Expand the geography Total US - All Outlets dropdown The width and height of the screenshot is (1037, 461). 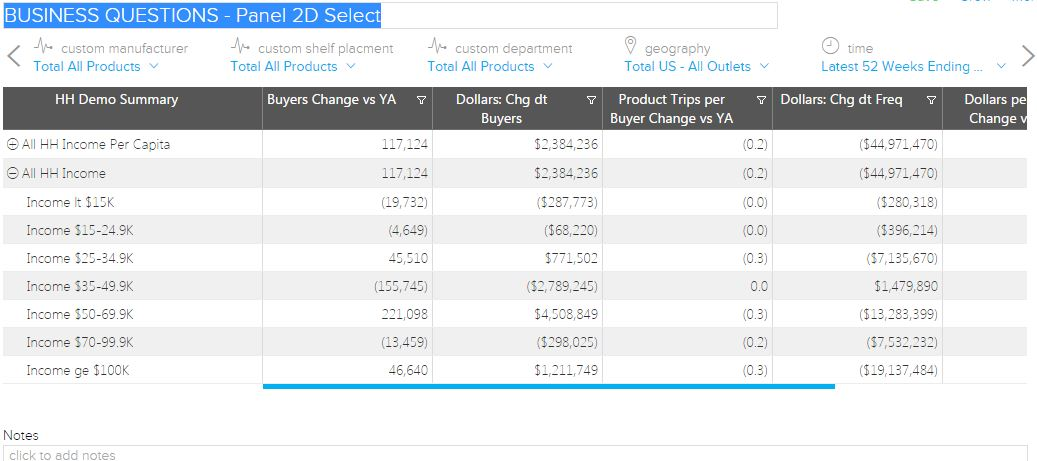click(697, 66)
